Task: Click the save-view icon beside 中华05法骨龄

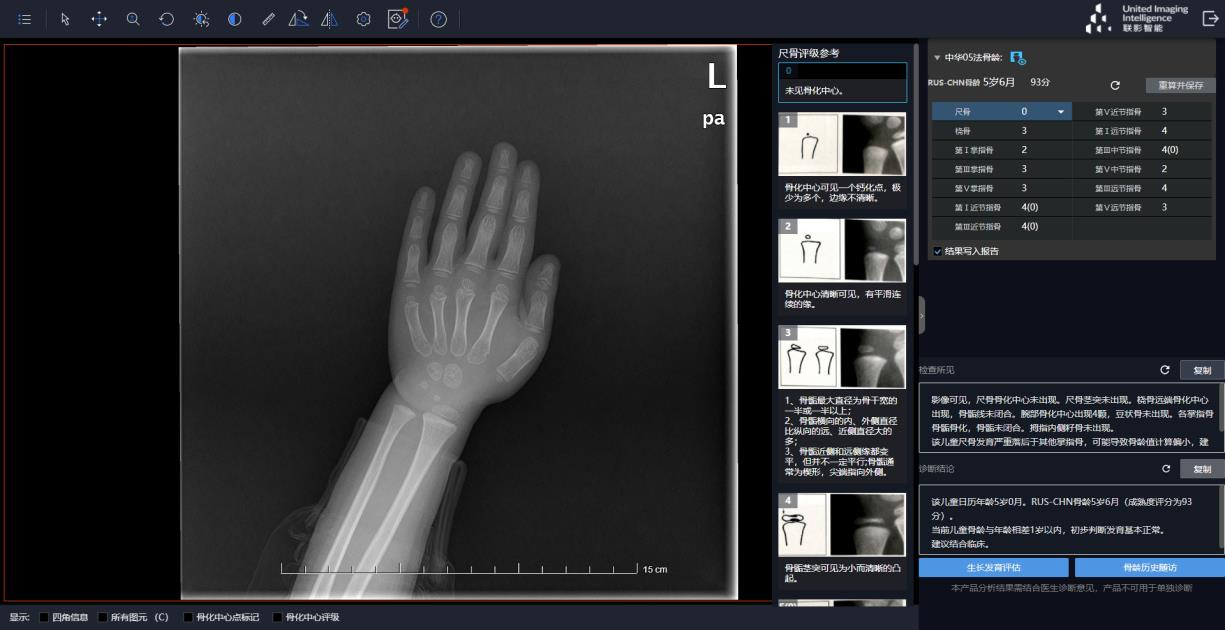Action: 1018,58
